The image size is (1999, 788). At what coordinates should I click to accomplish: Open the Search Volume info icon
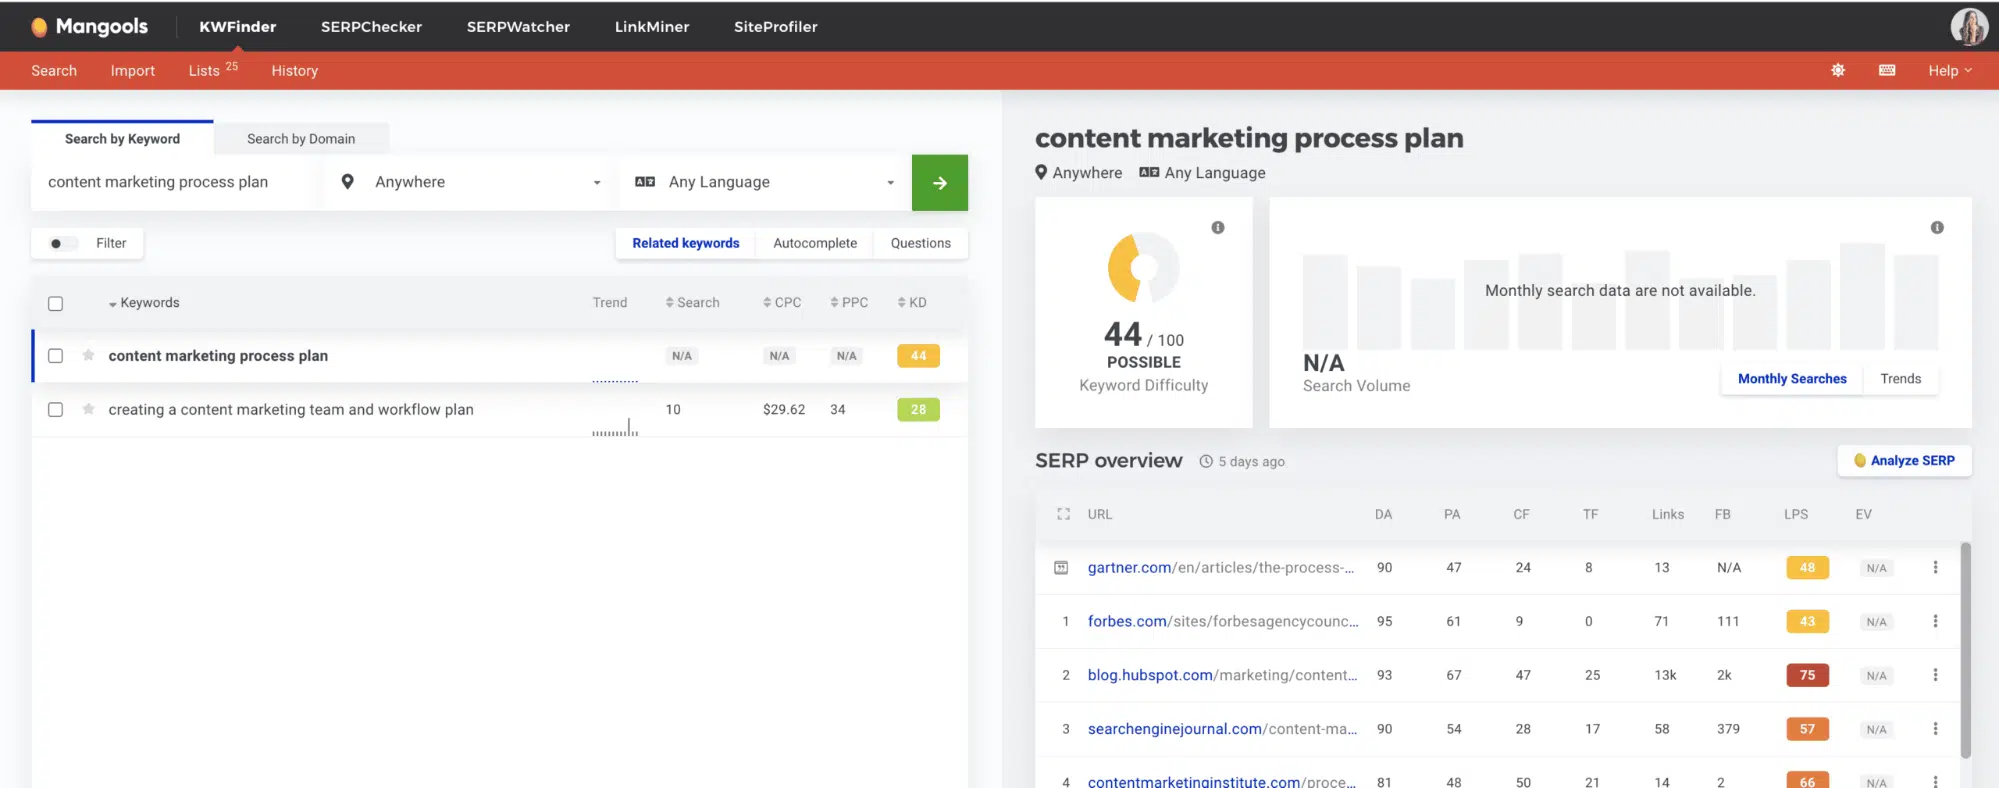pos(1937,228)
